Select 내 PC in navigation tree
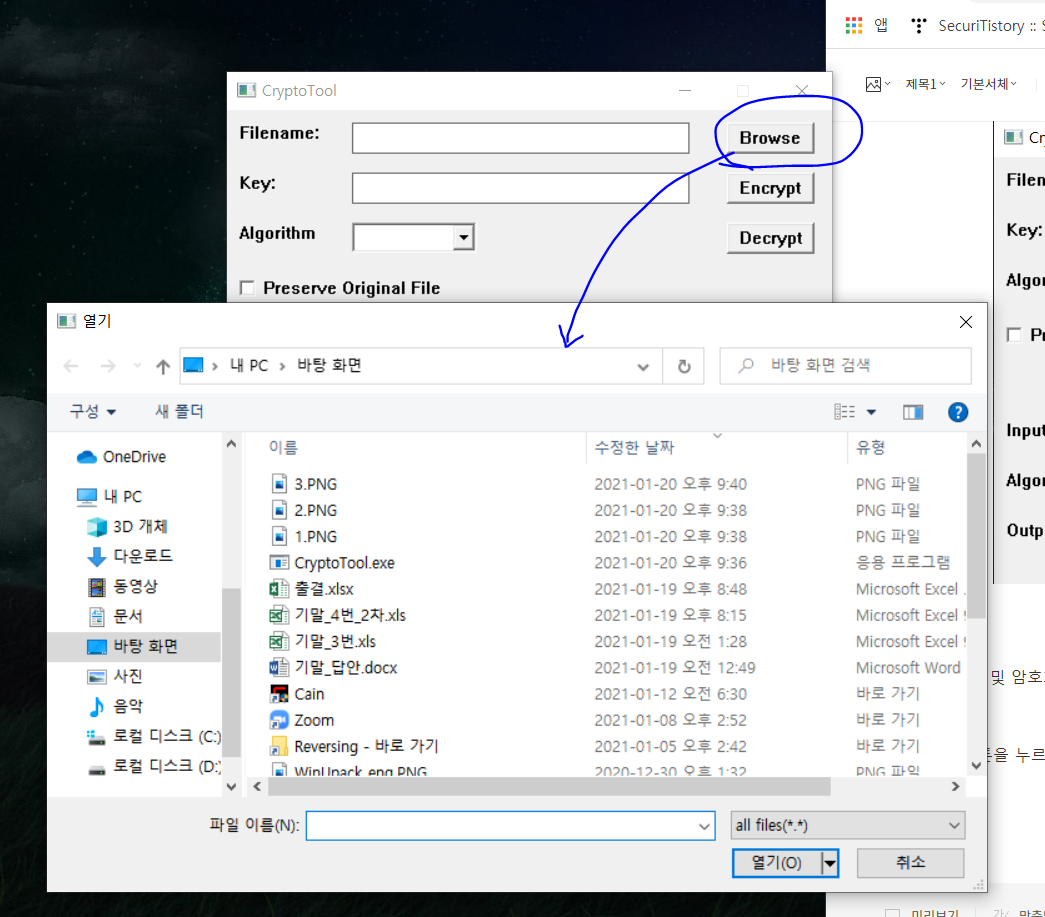This screenshot has height=917, width=1045. [109, 496]
